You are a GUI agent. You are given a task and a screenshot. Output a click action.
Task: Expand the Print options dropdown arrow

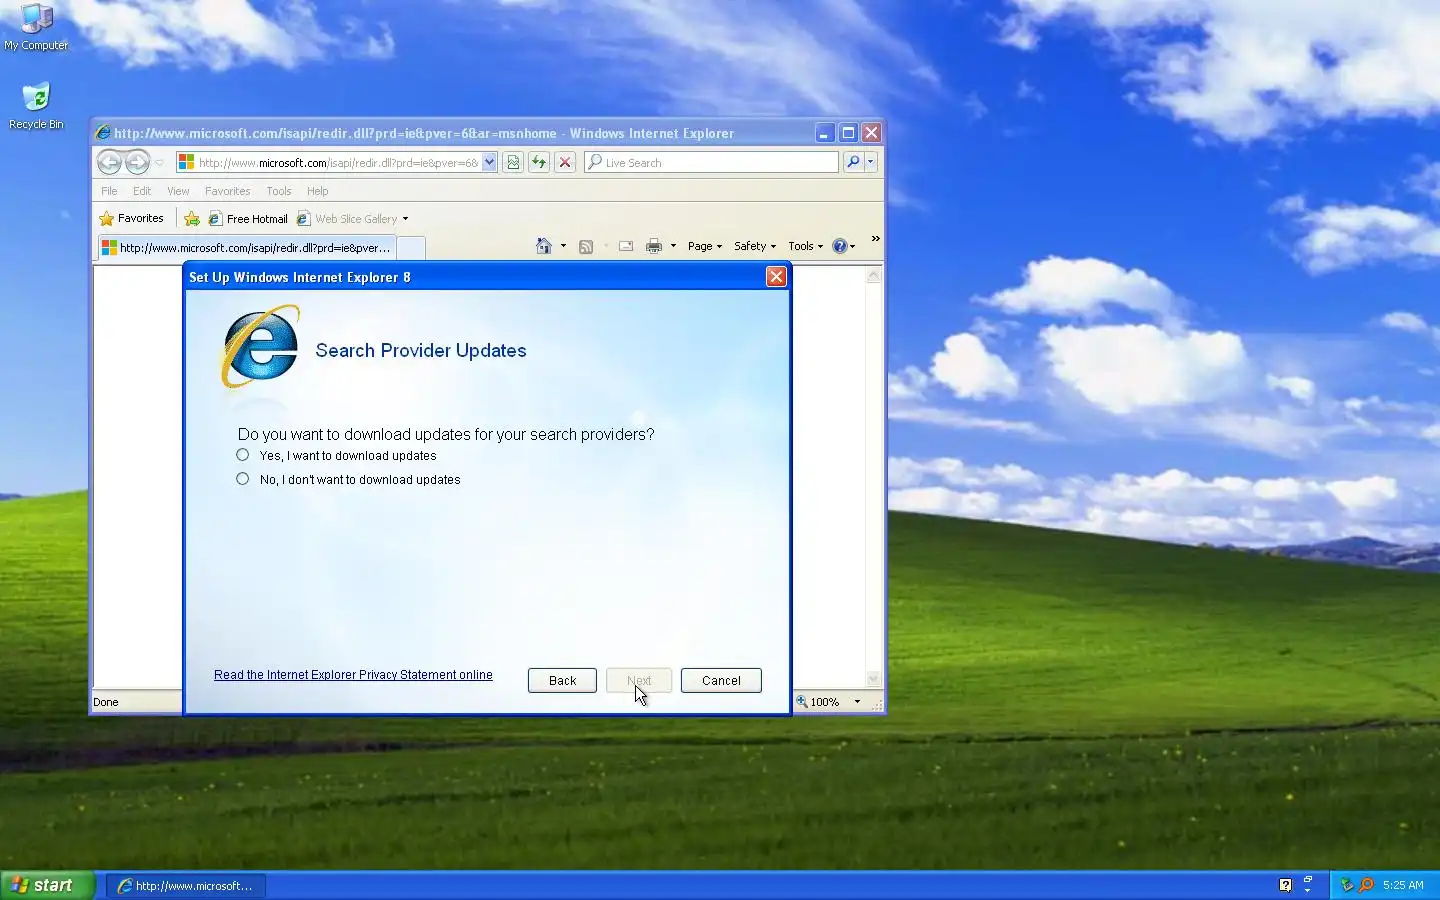[x=673, y=246]
